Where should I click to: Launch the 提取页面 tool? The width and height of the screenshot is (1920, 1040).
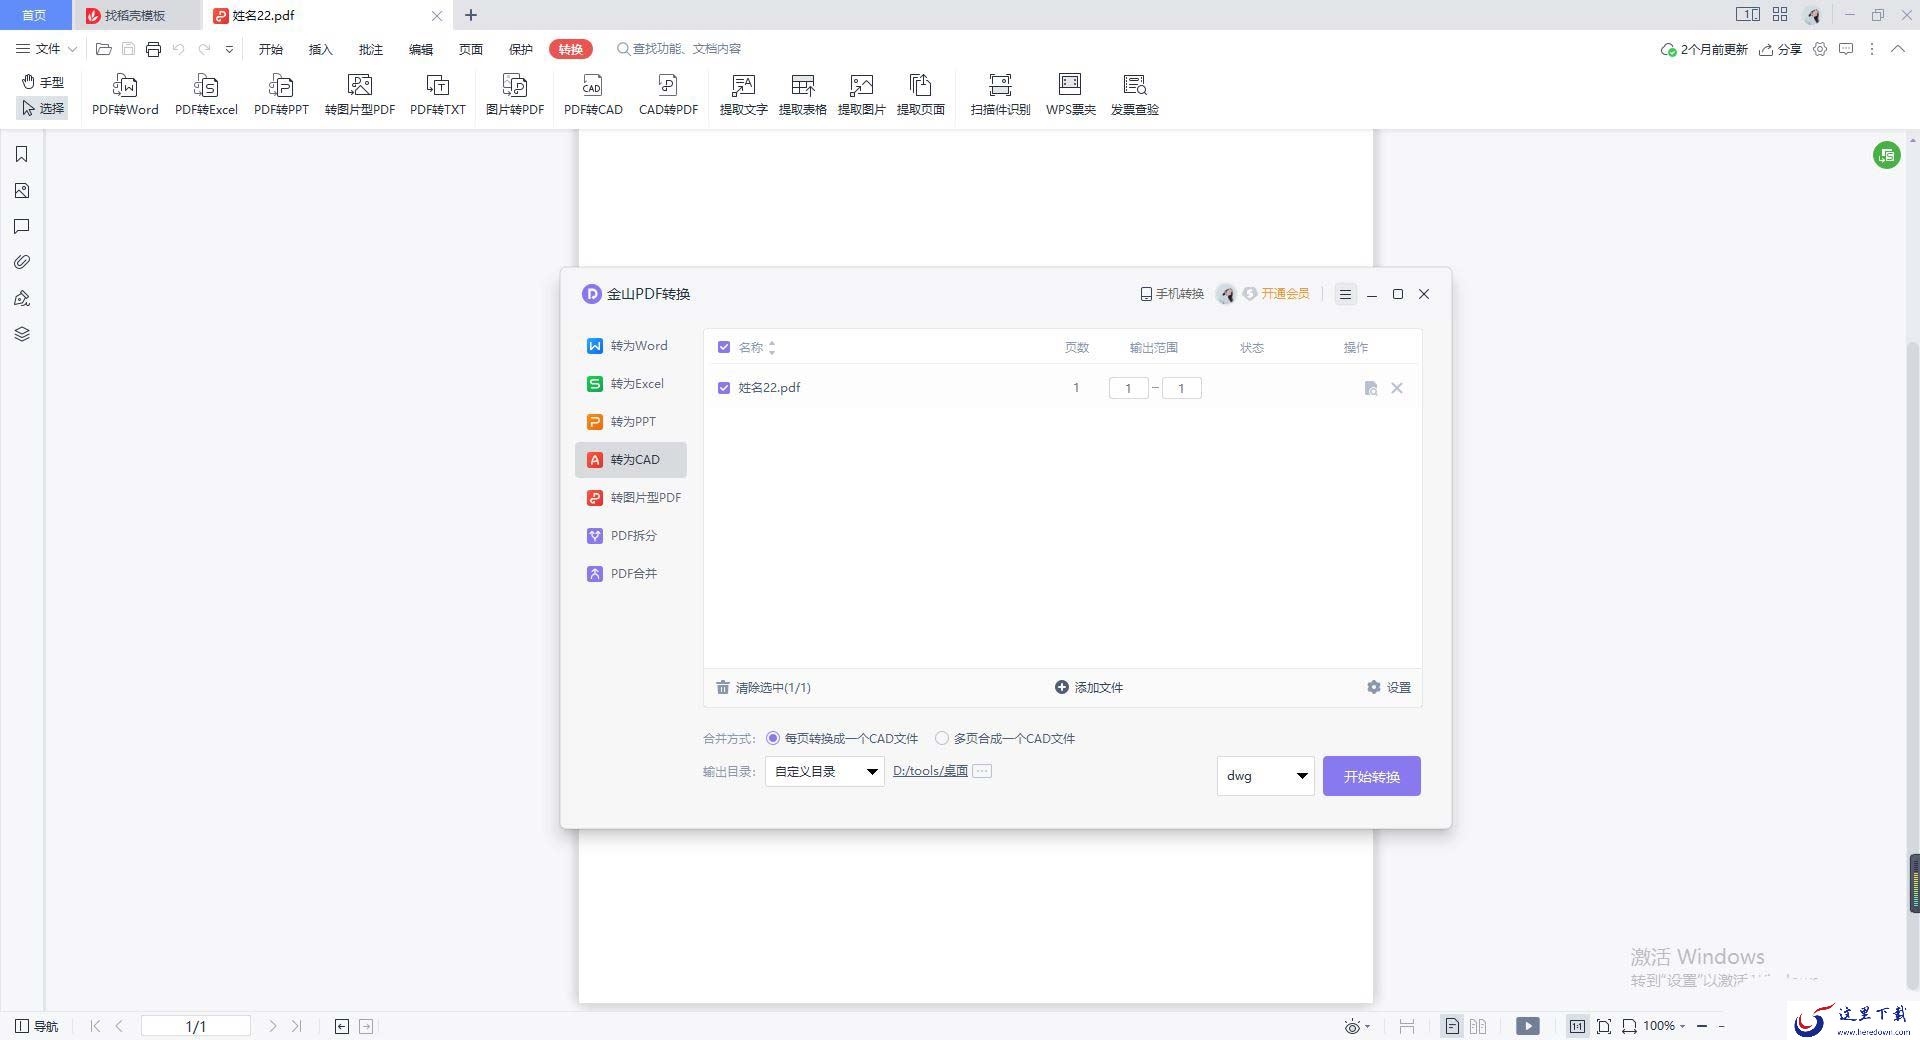click(x=920, y=95)
